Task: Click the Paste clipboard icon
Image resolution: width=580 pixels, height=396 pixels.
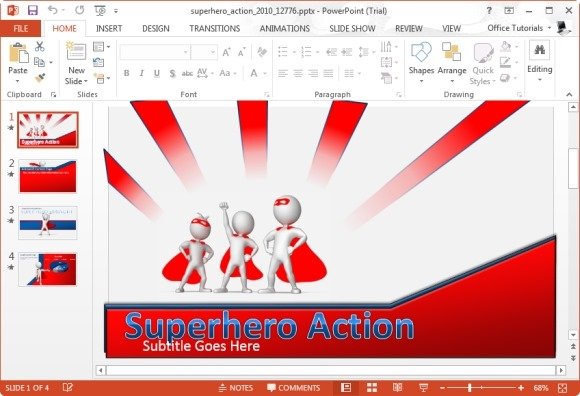Action: click(x=18, y=53)
